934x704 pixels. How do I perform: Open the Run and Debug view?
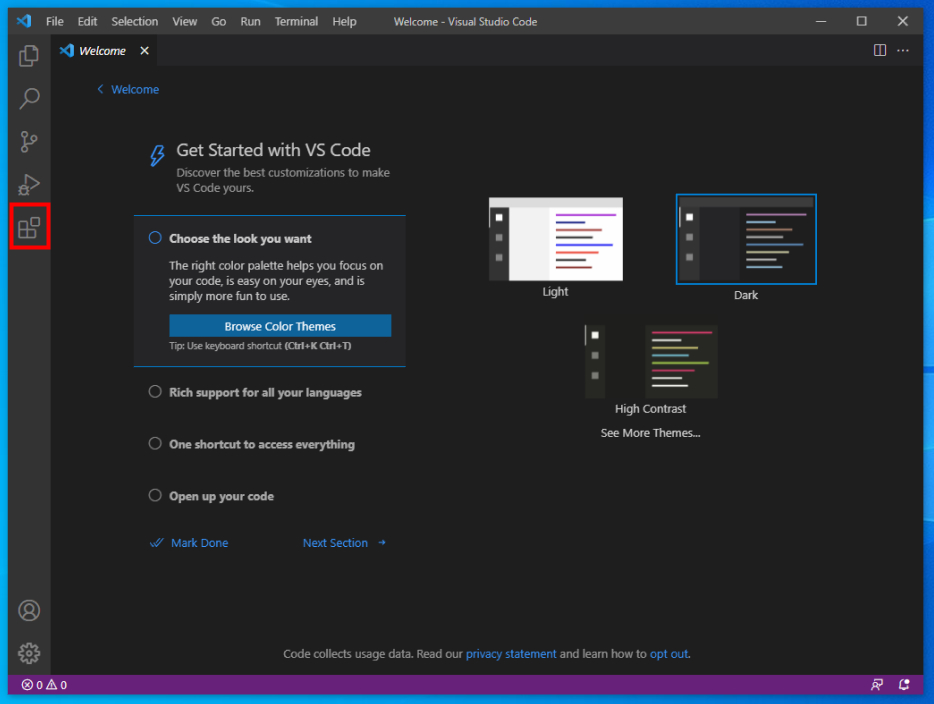pyautogui.click(x=29, y=185)
